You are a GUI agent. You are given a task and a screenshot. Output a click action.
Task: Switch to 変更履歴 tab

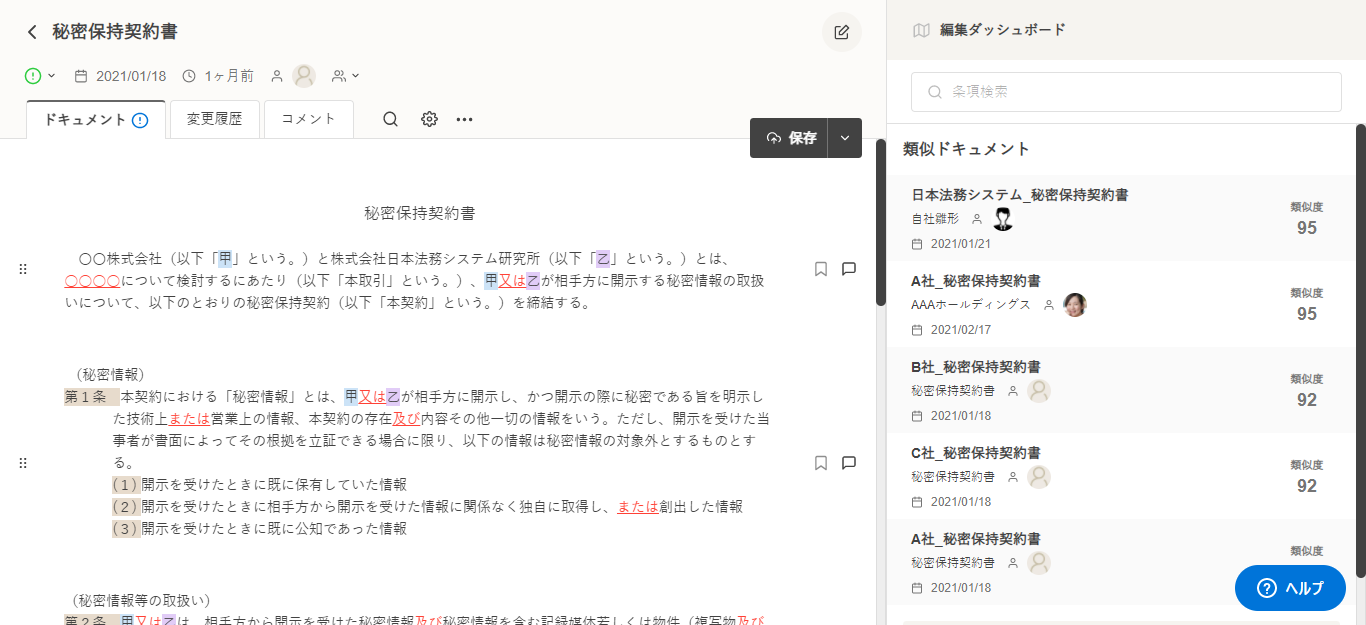click(214, 119)
